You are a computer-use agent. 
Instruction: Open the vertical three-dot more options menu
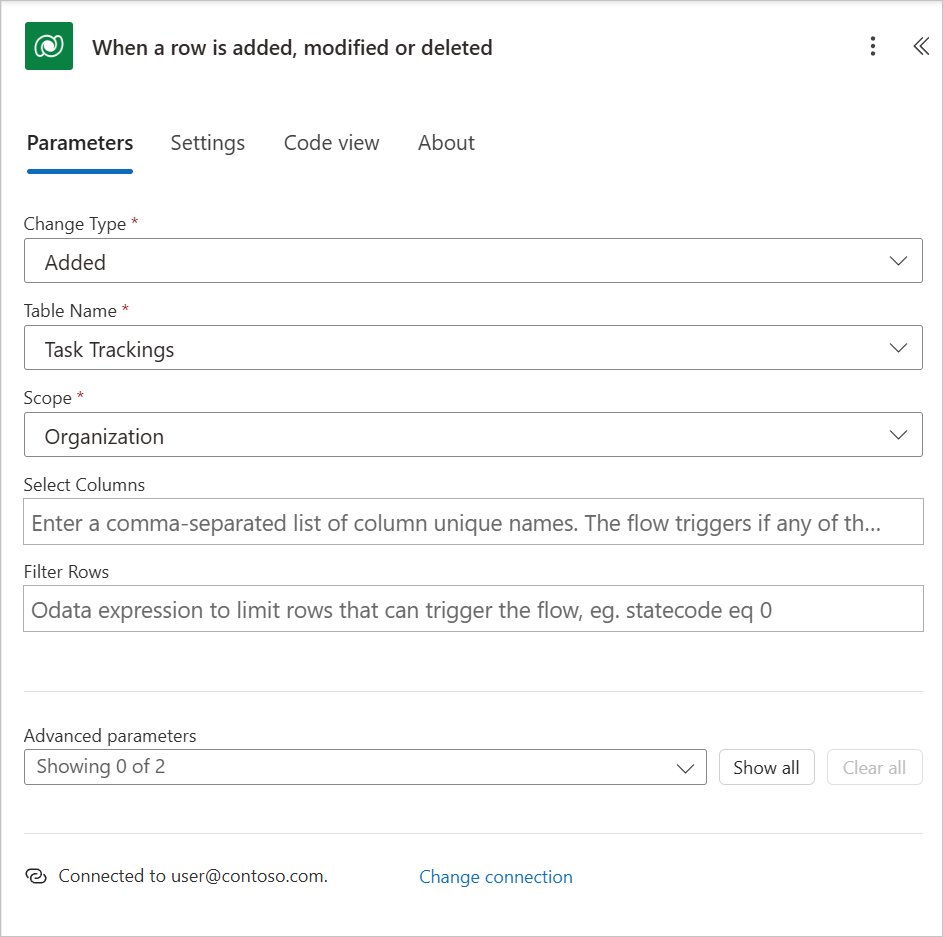873,46
